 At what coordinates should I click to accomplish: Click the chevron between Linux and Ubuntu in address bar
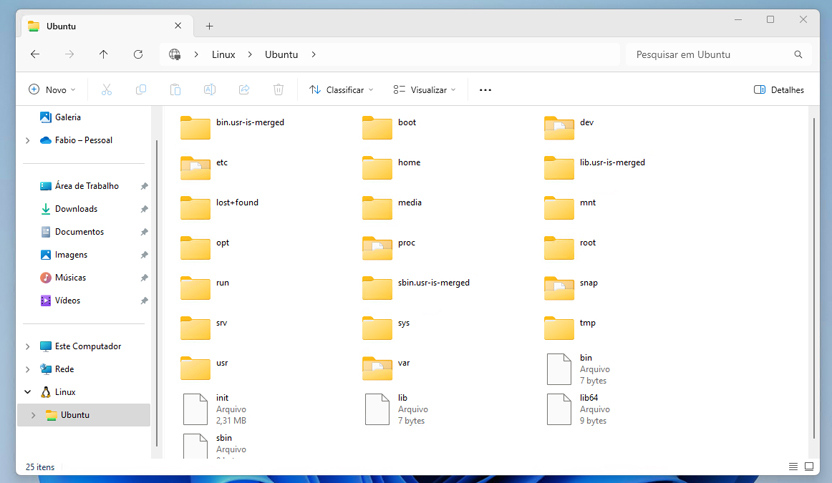click(x=250, y=54)
